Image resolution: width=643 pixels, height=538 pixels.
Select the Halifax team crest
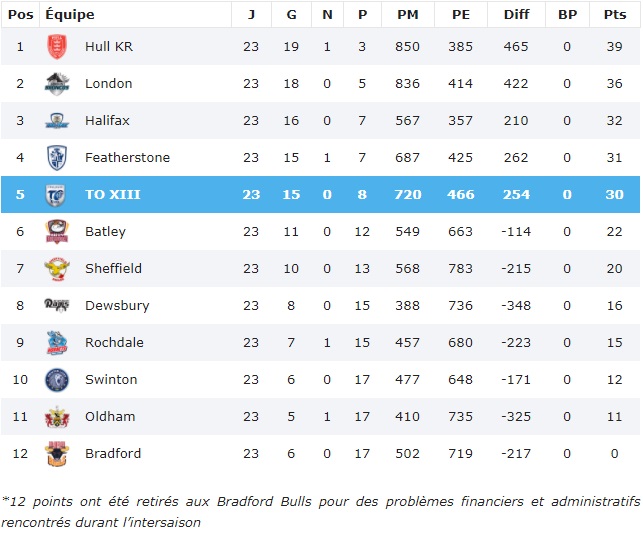(x=57, y=121)
